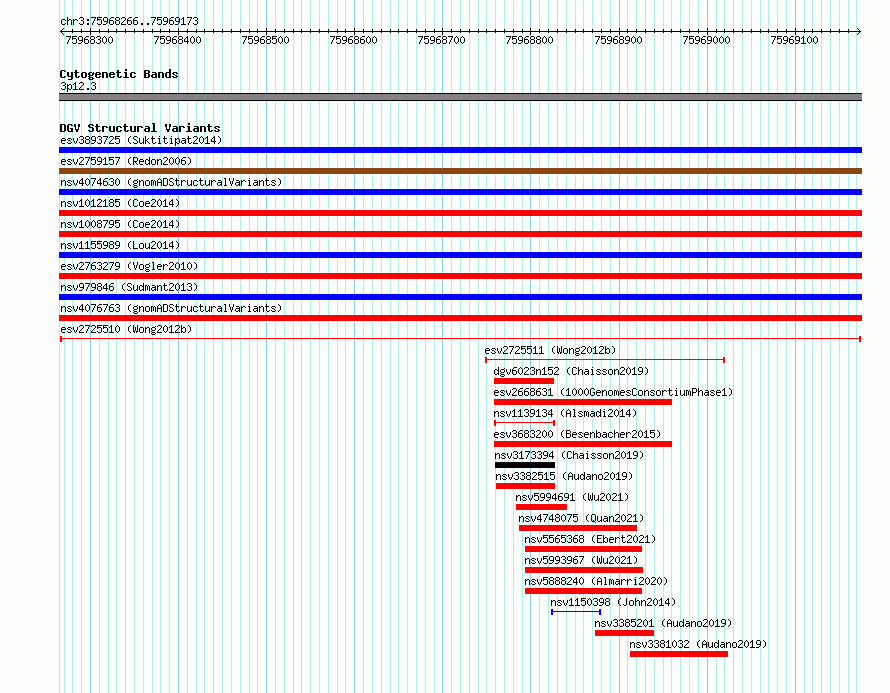Viewport: 890px width, 693px height.
Task: Open the esv3683200 (Besenbacher2015) variant label
Action: point(577,434)
